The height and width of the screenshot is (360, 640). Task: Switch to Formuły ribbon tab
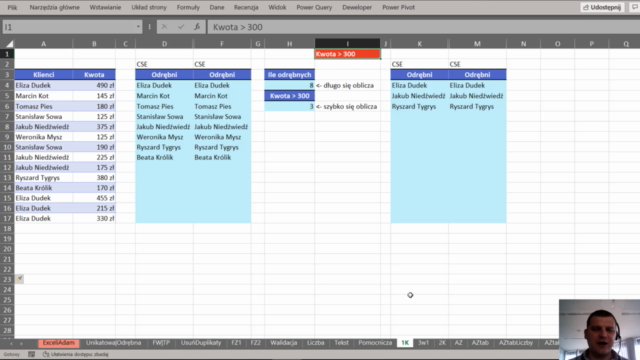(x=188, y=7)
